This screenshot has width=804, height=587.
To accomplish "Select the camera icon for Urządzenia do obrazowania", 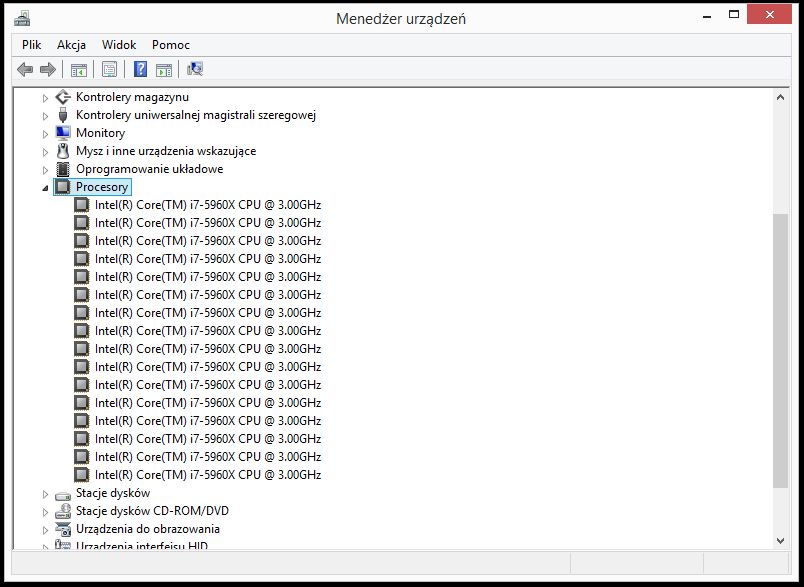I will click(x=63, y=529).
